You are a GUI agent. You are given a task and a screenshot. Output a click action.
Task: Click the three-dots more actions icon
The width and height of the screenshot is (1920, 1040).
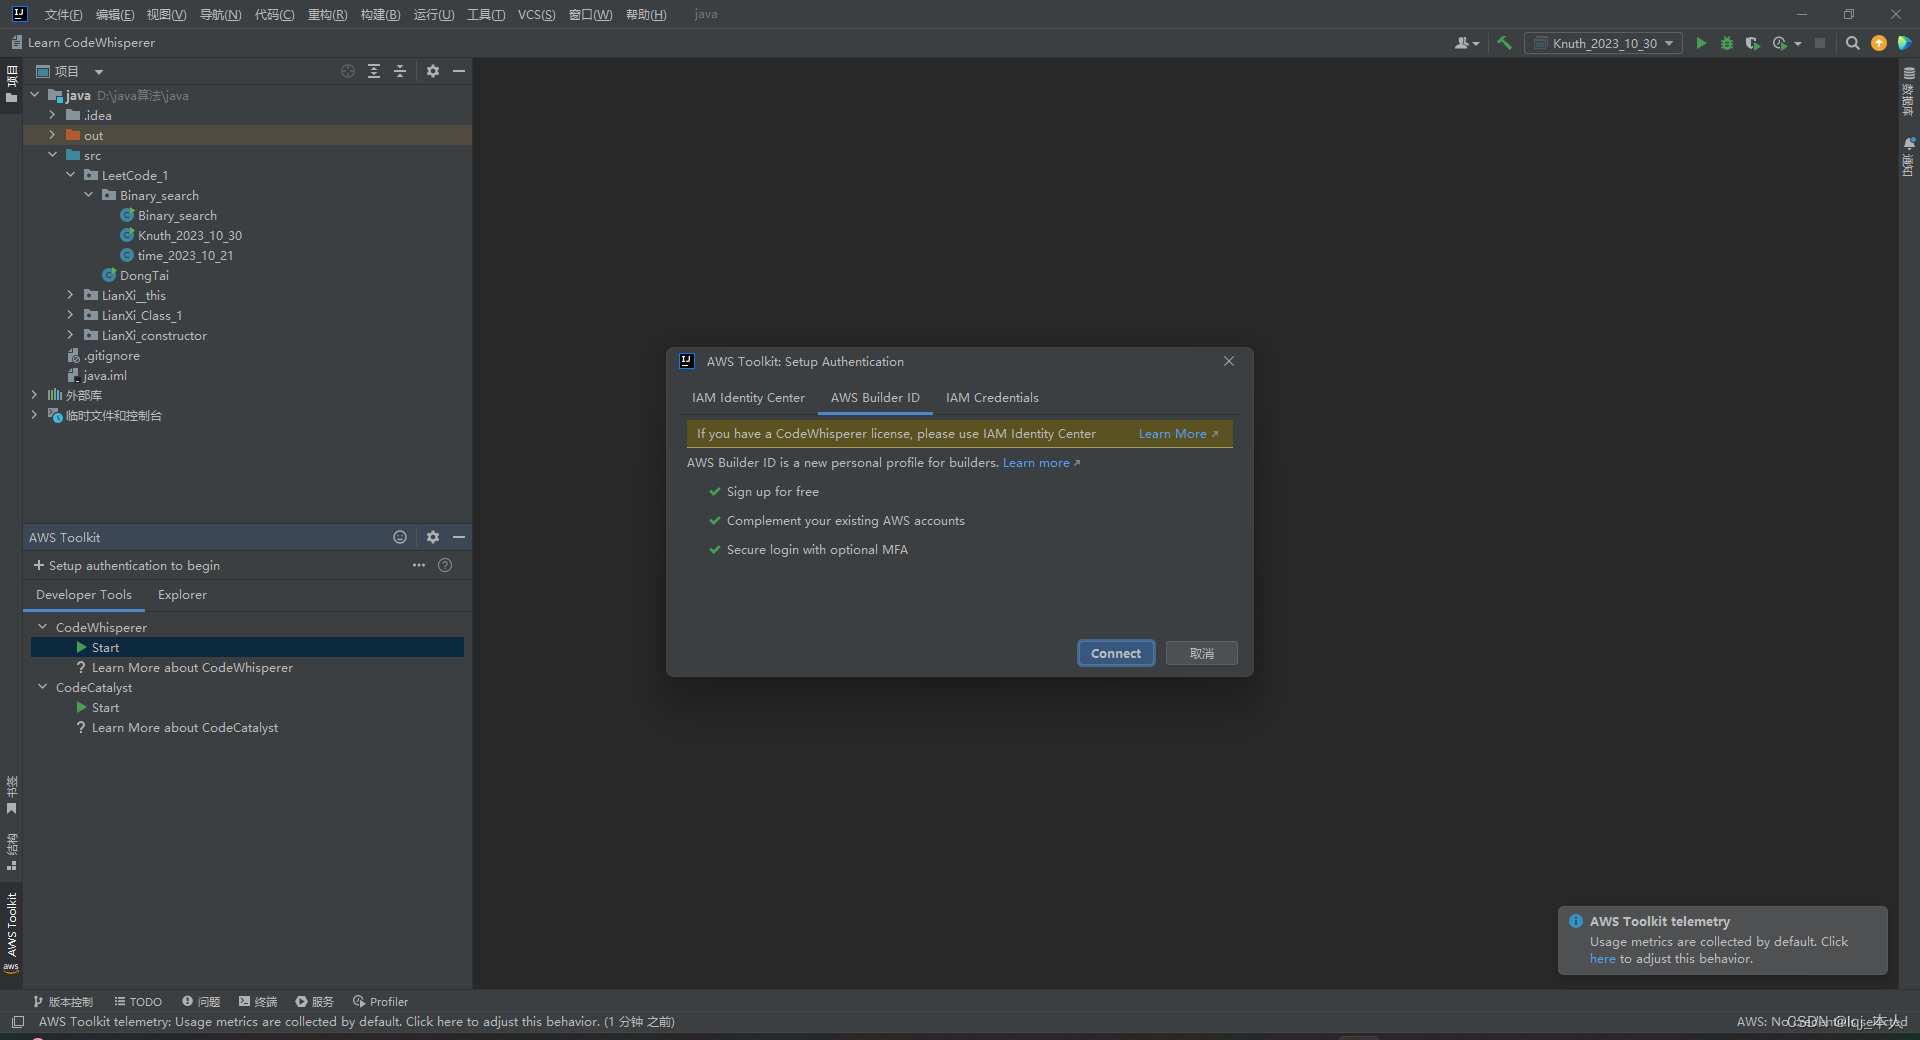(419, 565)
